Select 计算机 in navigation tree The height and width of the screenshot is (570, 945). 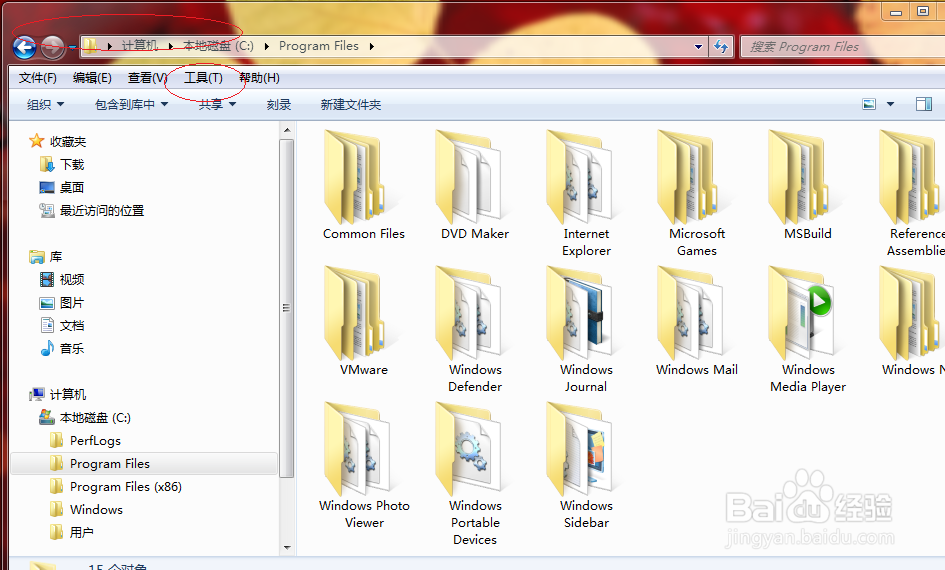click(x=68, y=394)
